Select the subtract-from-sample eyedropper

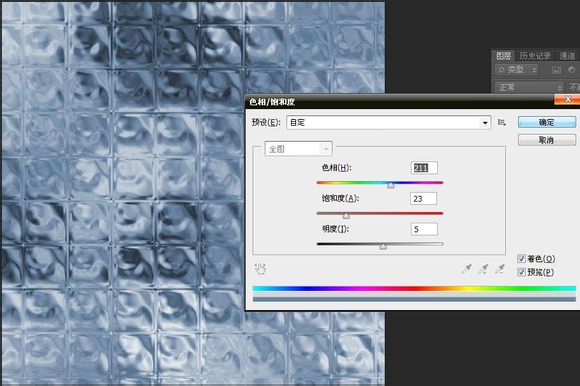point(500,269)
